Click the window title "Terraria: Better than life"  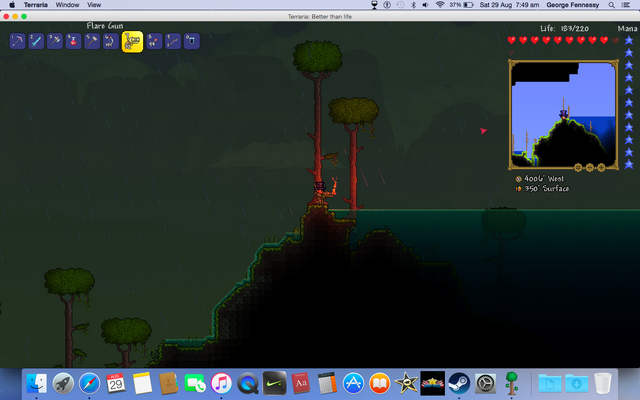[x=320, y=16]
